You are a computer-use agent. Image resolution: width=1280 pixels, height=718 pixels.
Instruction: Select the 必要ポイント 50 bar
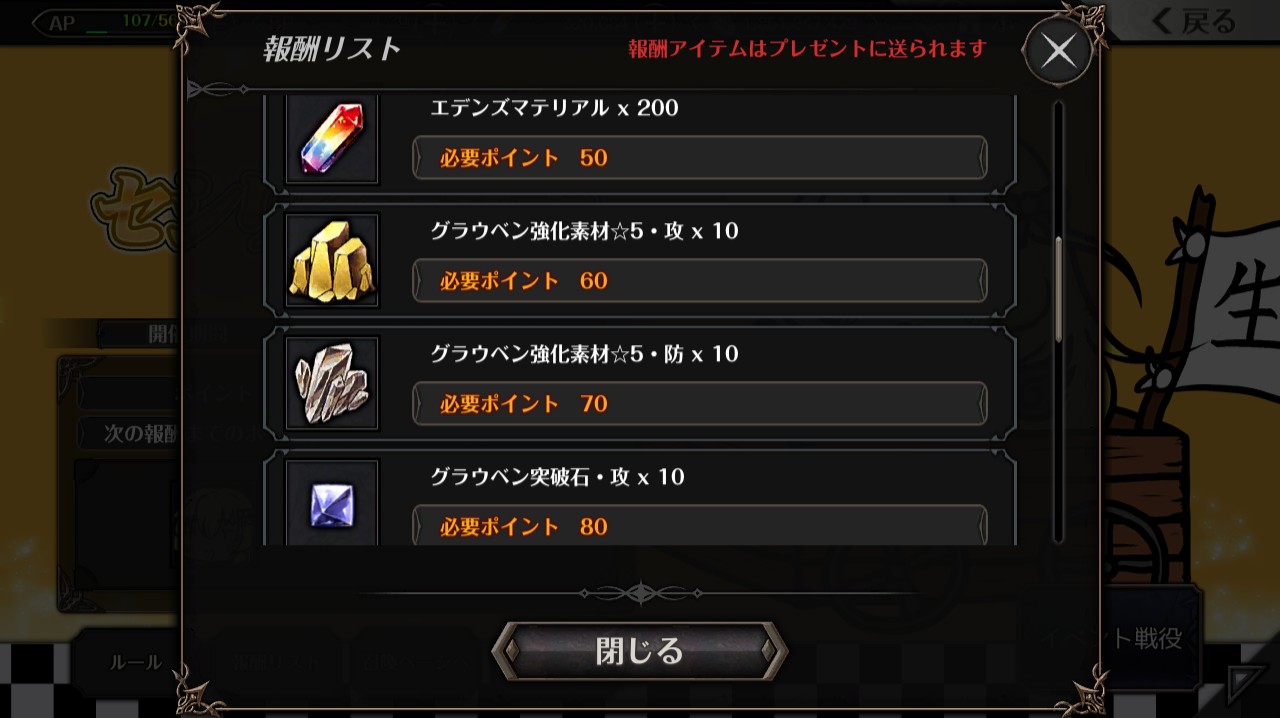tap(700, 158)
